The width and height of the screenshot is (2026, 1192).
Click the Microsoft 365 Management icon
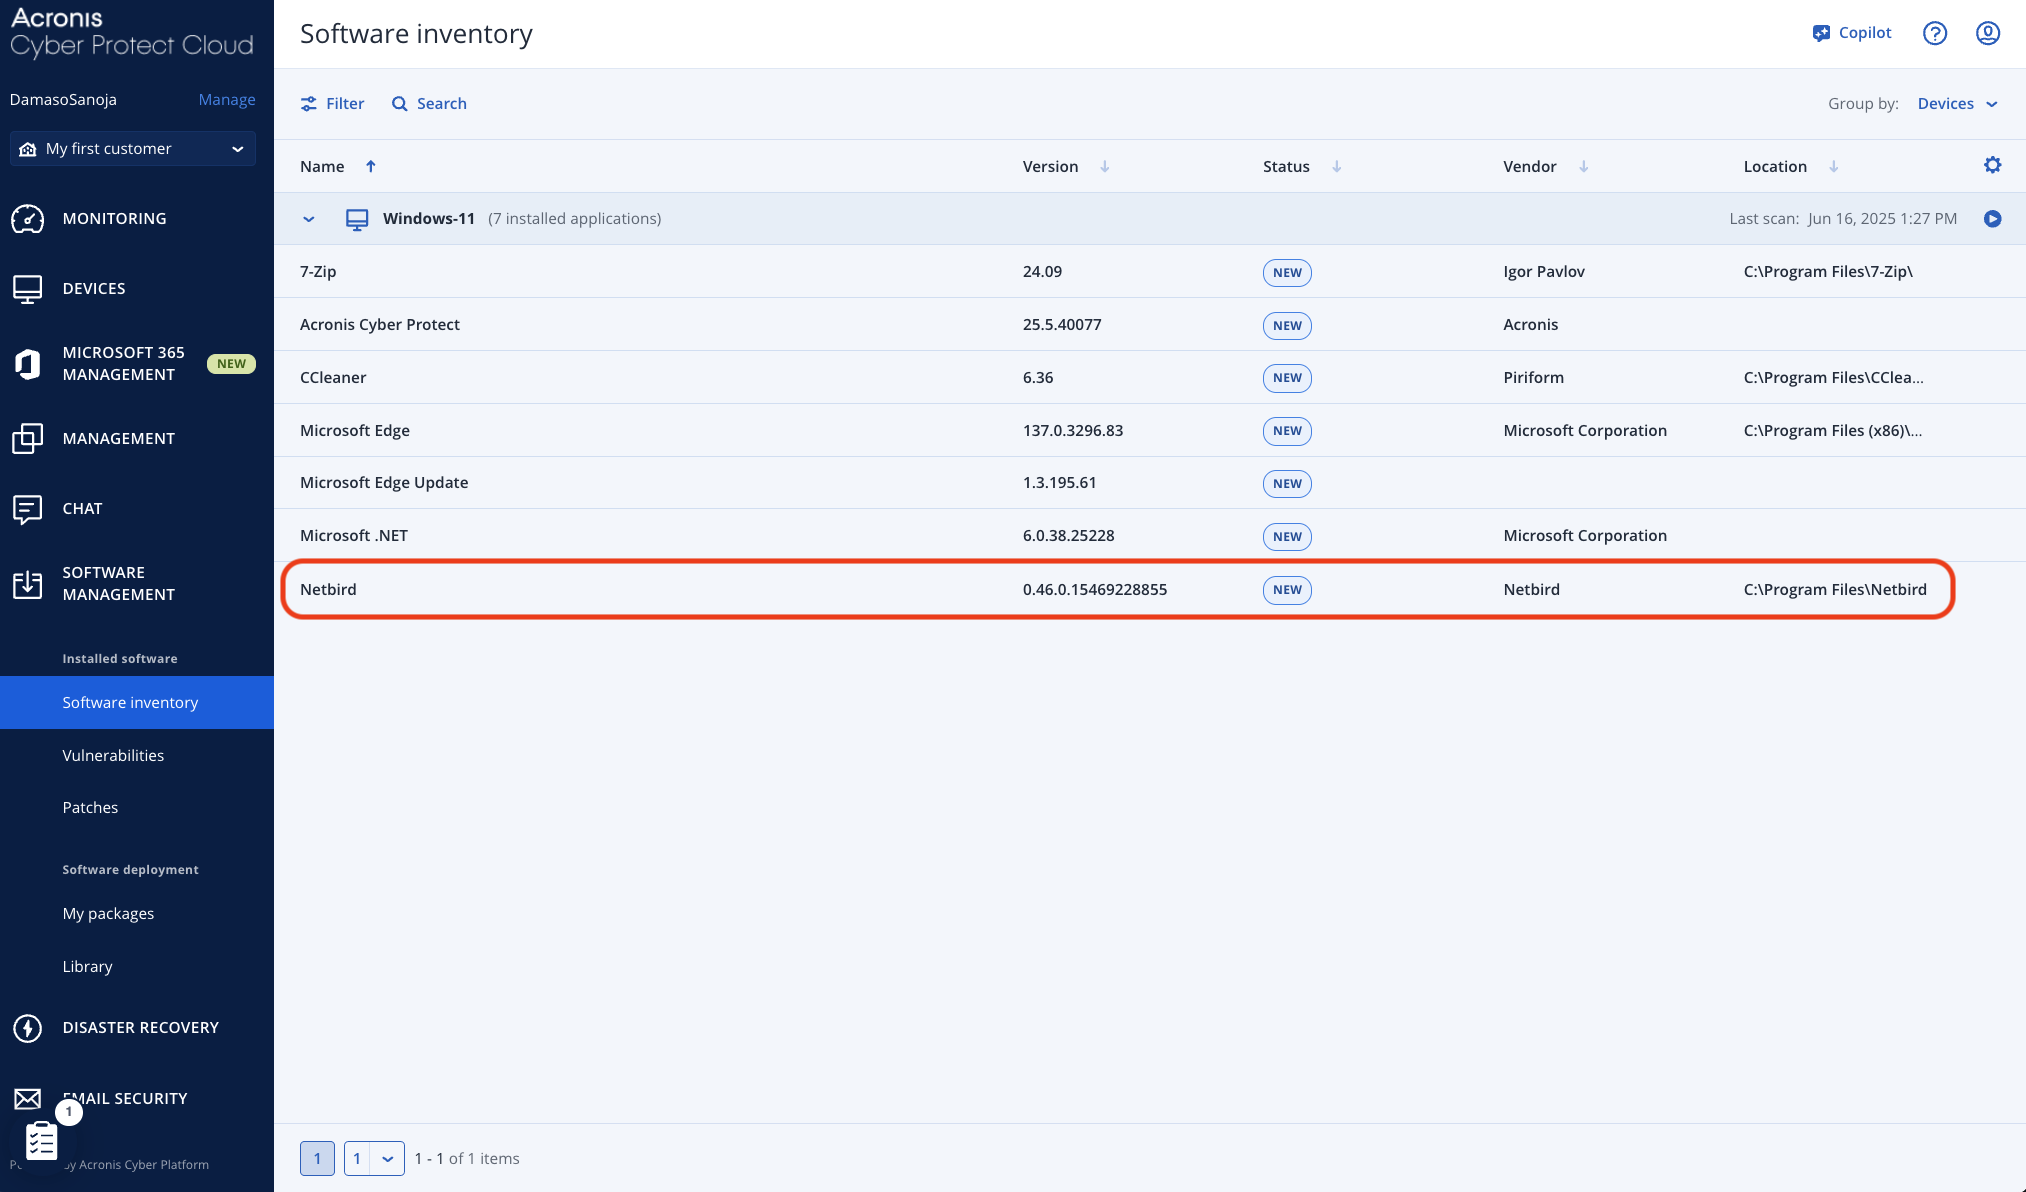coord(28,364)
